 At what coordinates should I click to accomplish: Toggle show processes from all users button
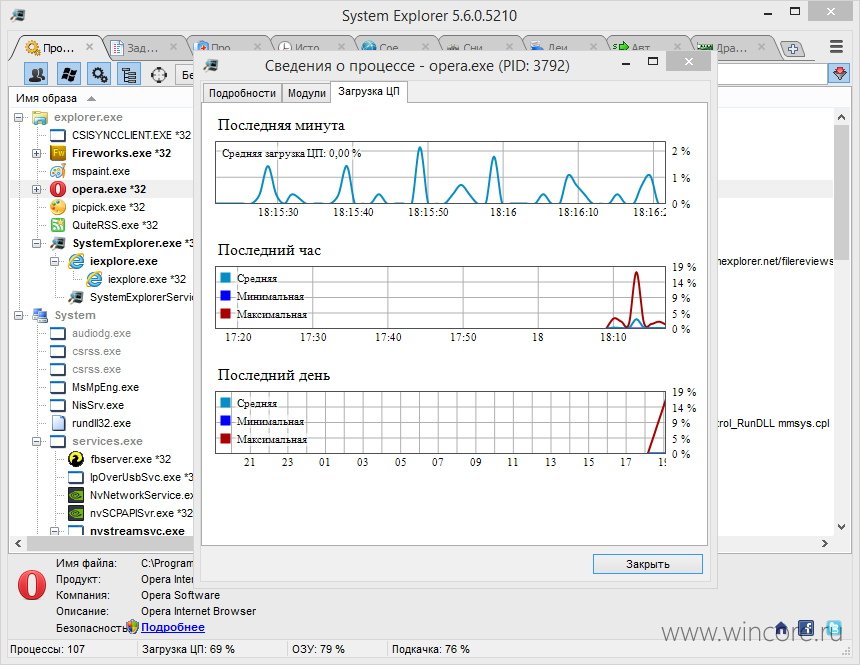tap(37, 74)
